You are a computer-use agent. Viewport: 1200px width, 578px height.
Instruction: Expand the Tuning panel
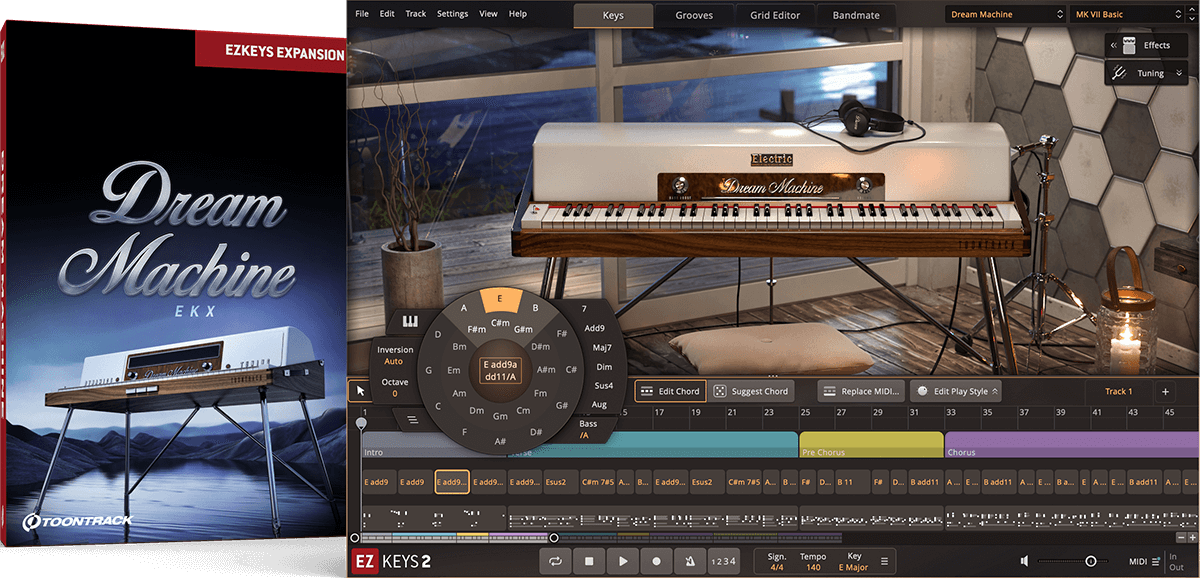pos(1180,73)
